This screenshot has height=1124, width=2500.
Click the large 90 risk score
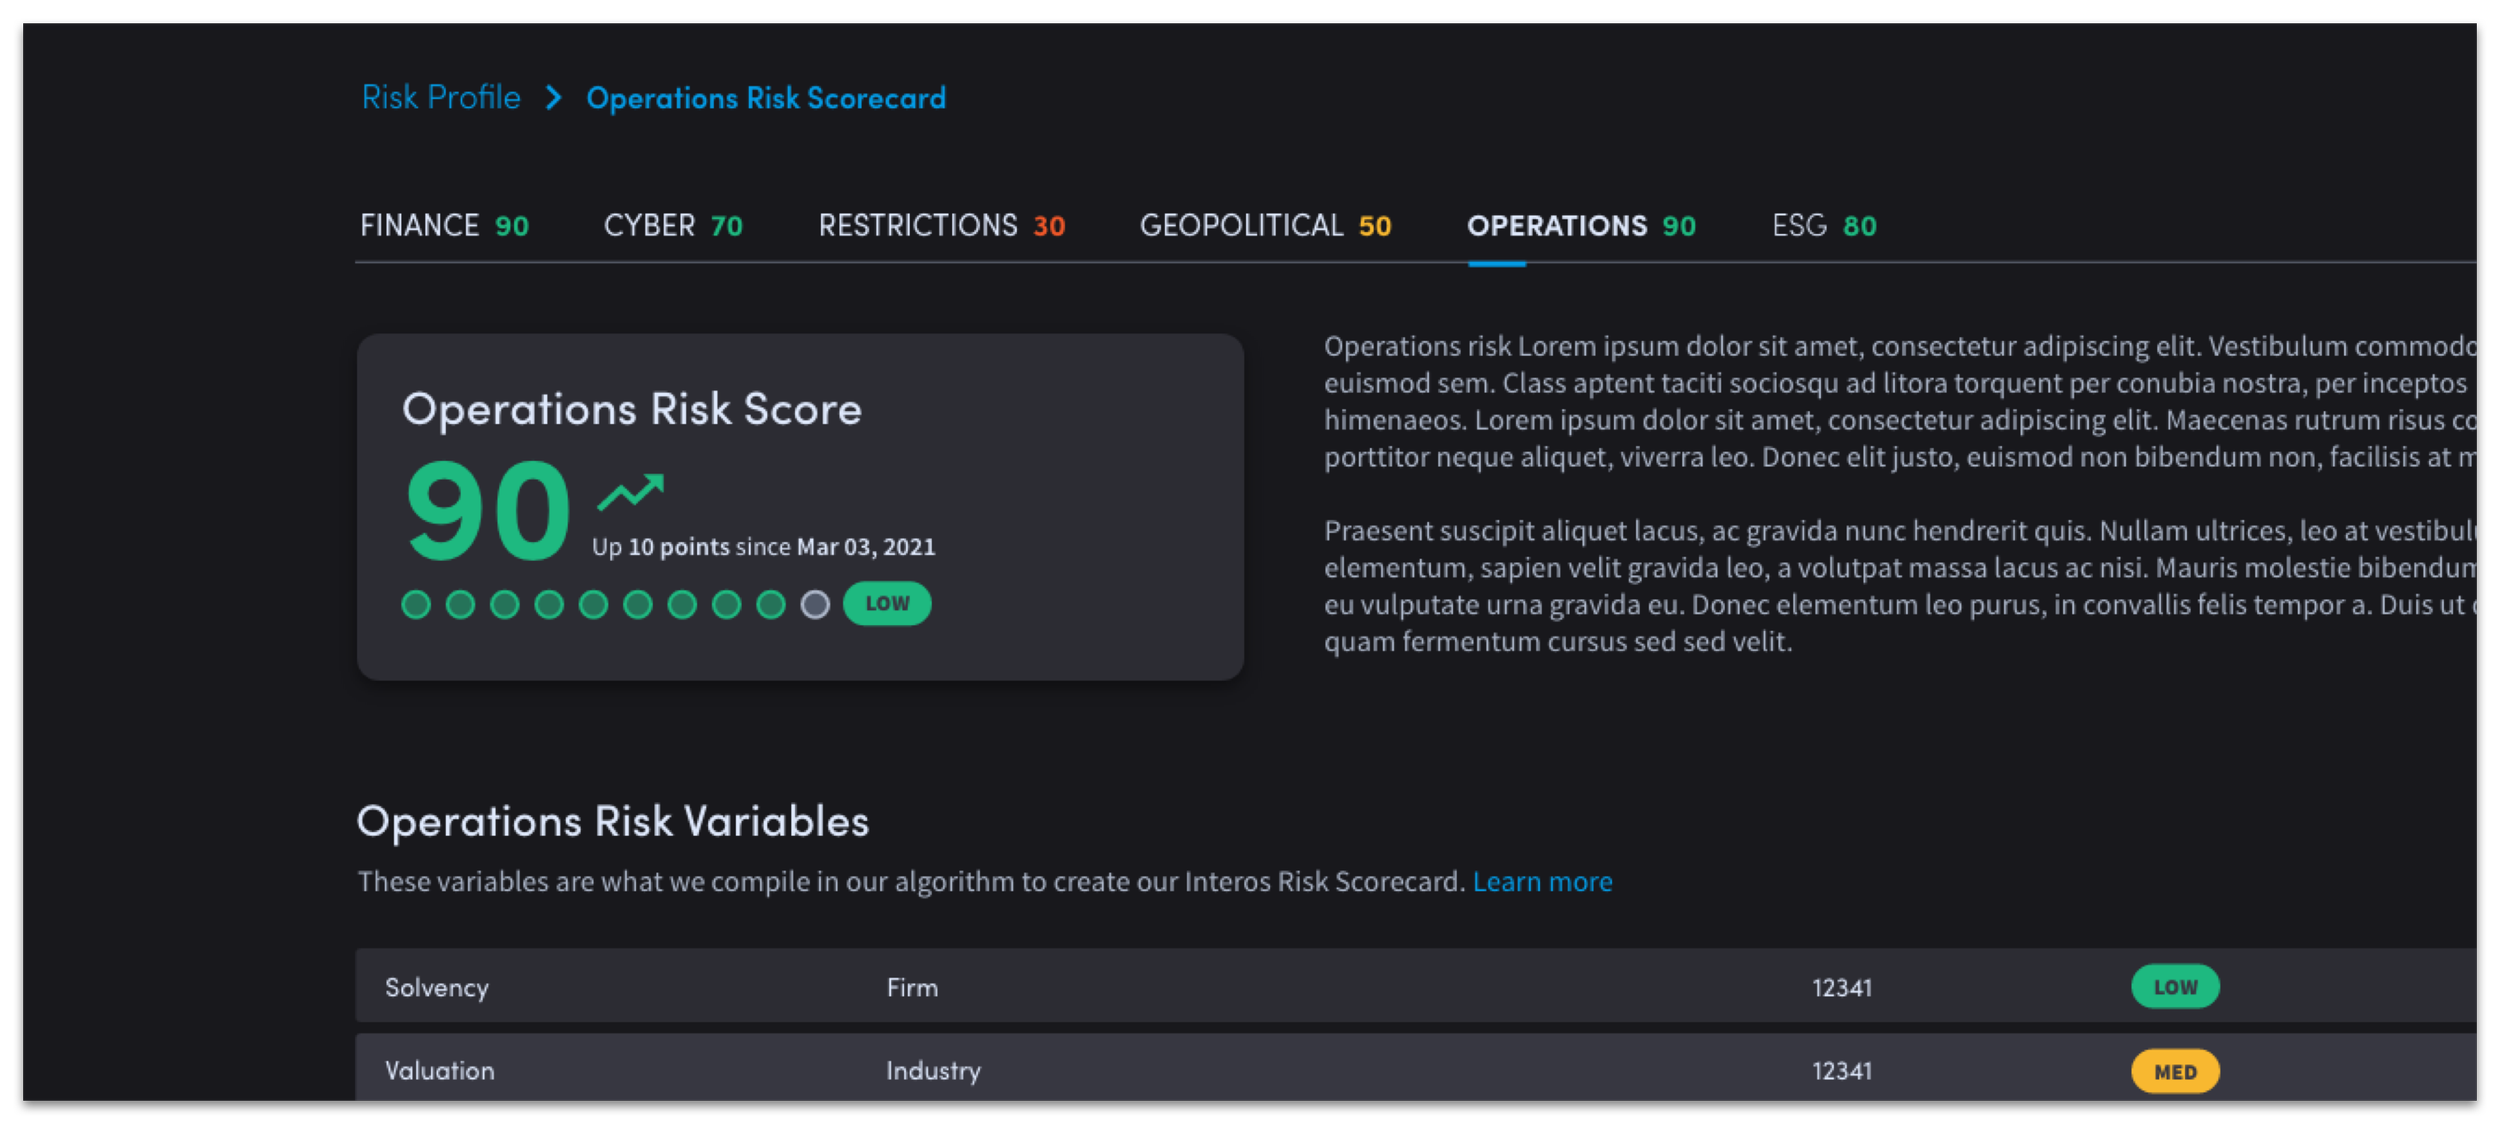coord(488,511)
